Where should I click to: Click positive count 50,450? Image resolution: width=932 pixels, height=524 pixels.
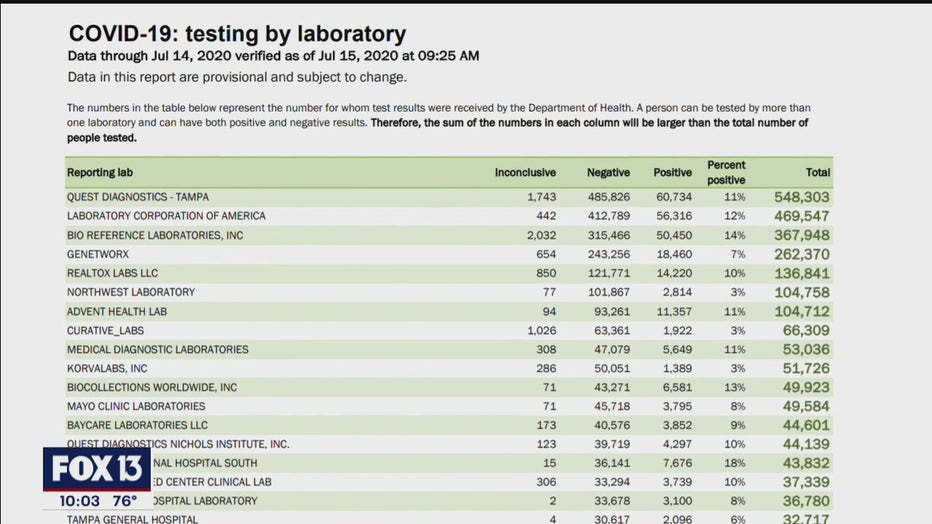point(674,235)
